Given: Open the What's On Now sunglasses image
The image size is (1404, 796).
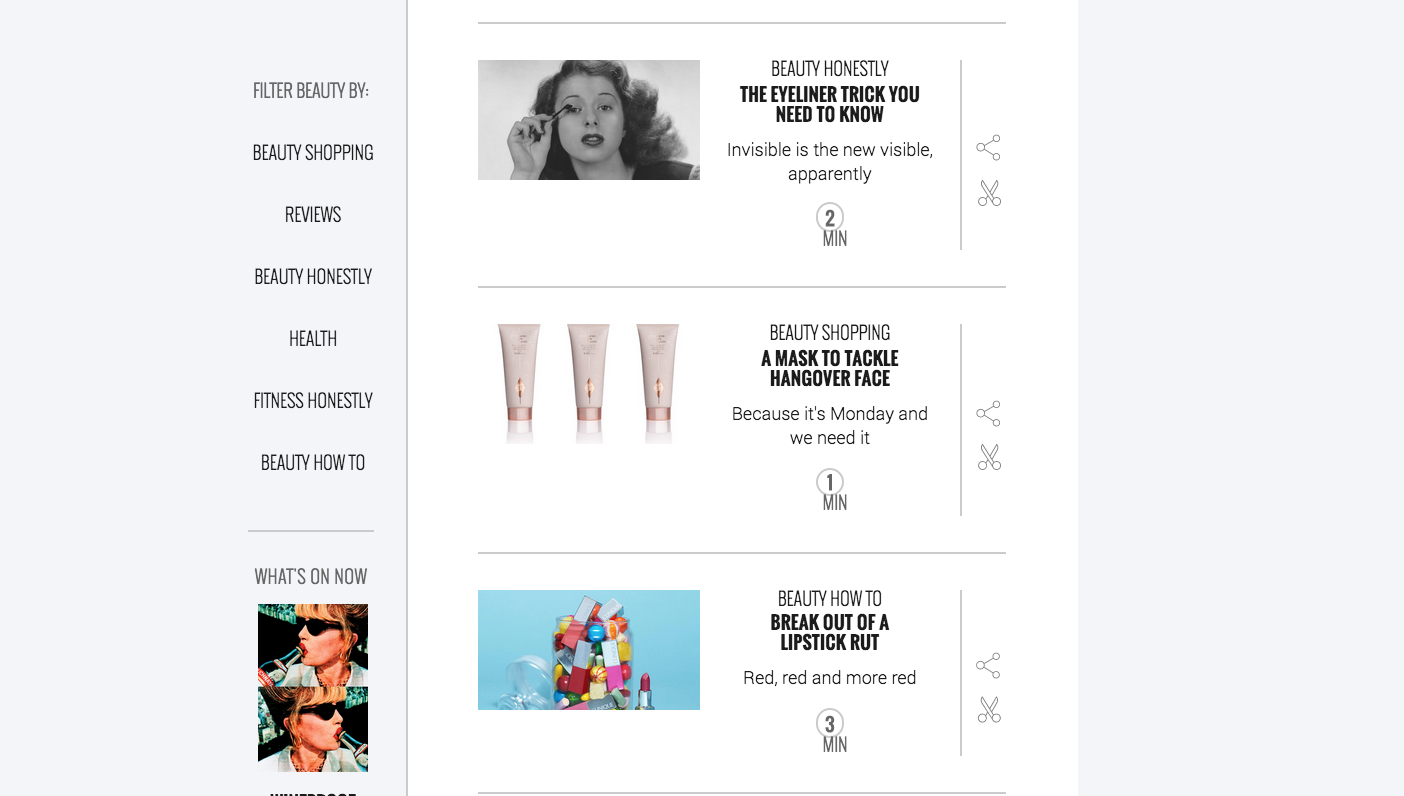Looking at the screenshot, I should pos(313,688).
